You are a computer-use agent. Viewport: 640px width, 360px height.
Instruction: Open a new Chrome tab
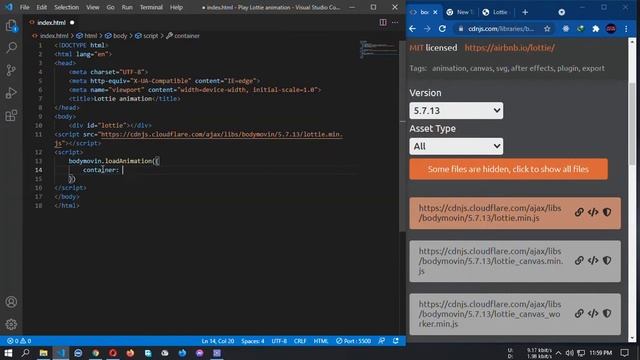coord(525,12)
